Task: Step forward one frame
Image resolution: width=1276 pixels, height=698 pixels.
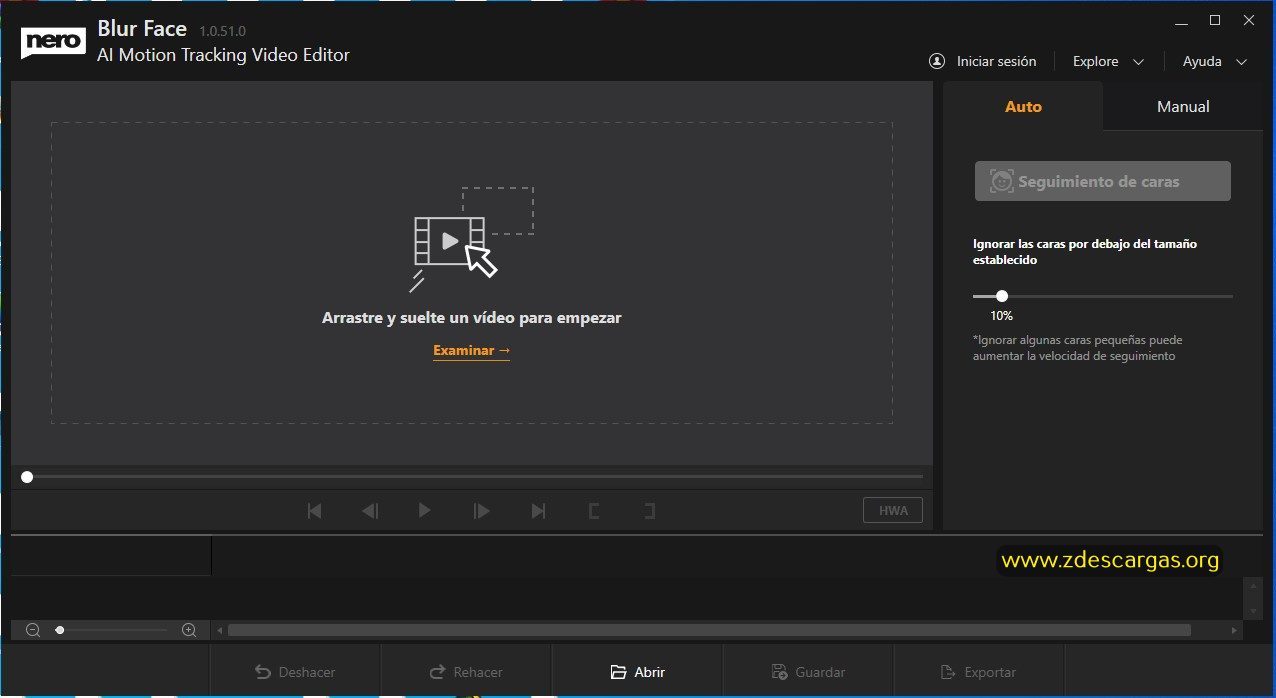Action: [482, 511]
